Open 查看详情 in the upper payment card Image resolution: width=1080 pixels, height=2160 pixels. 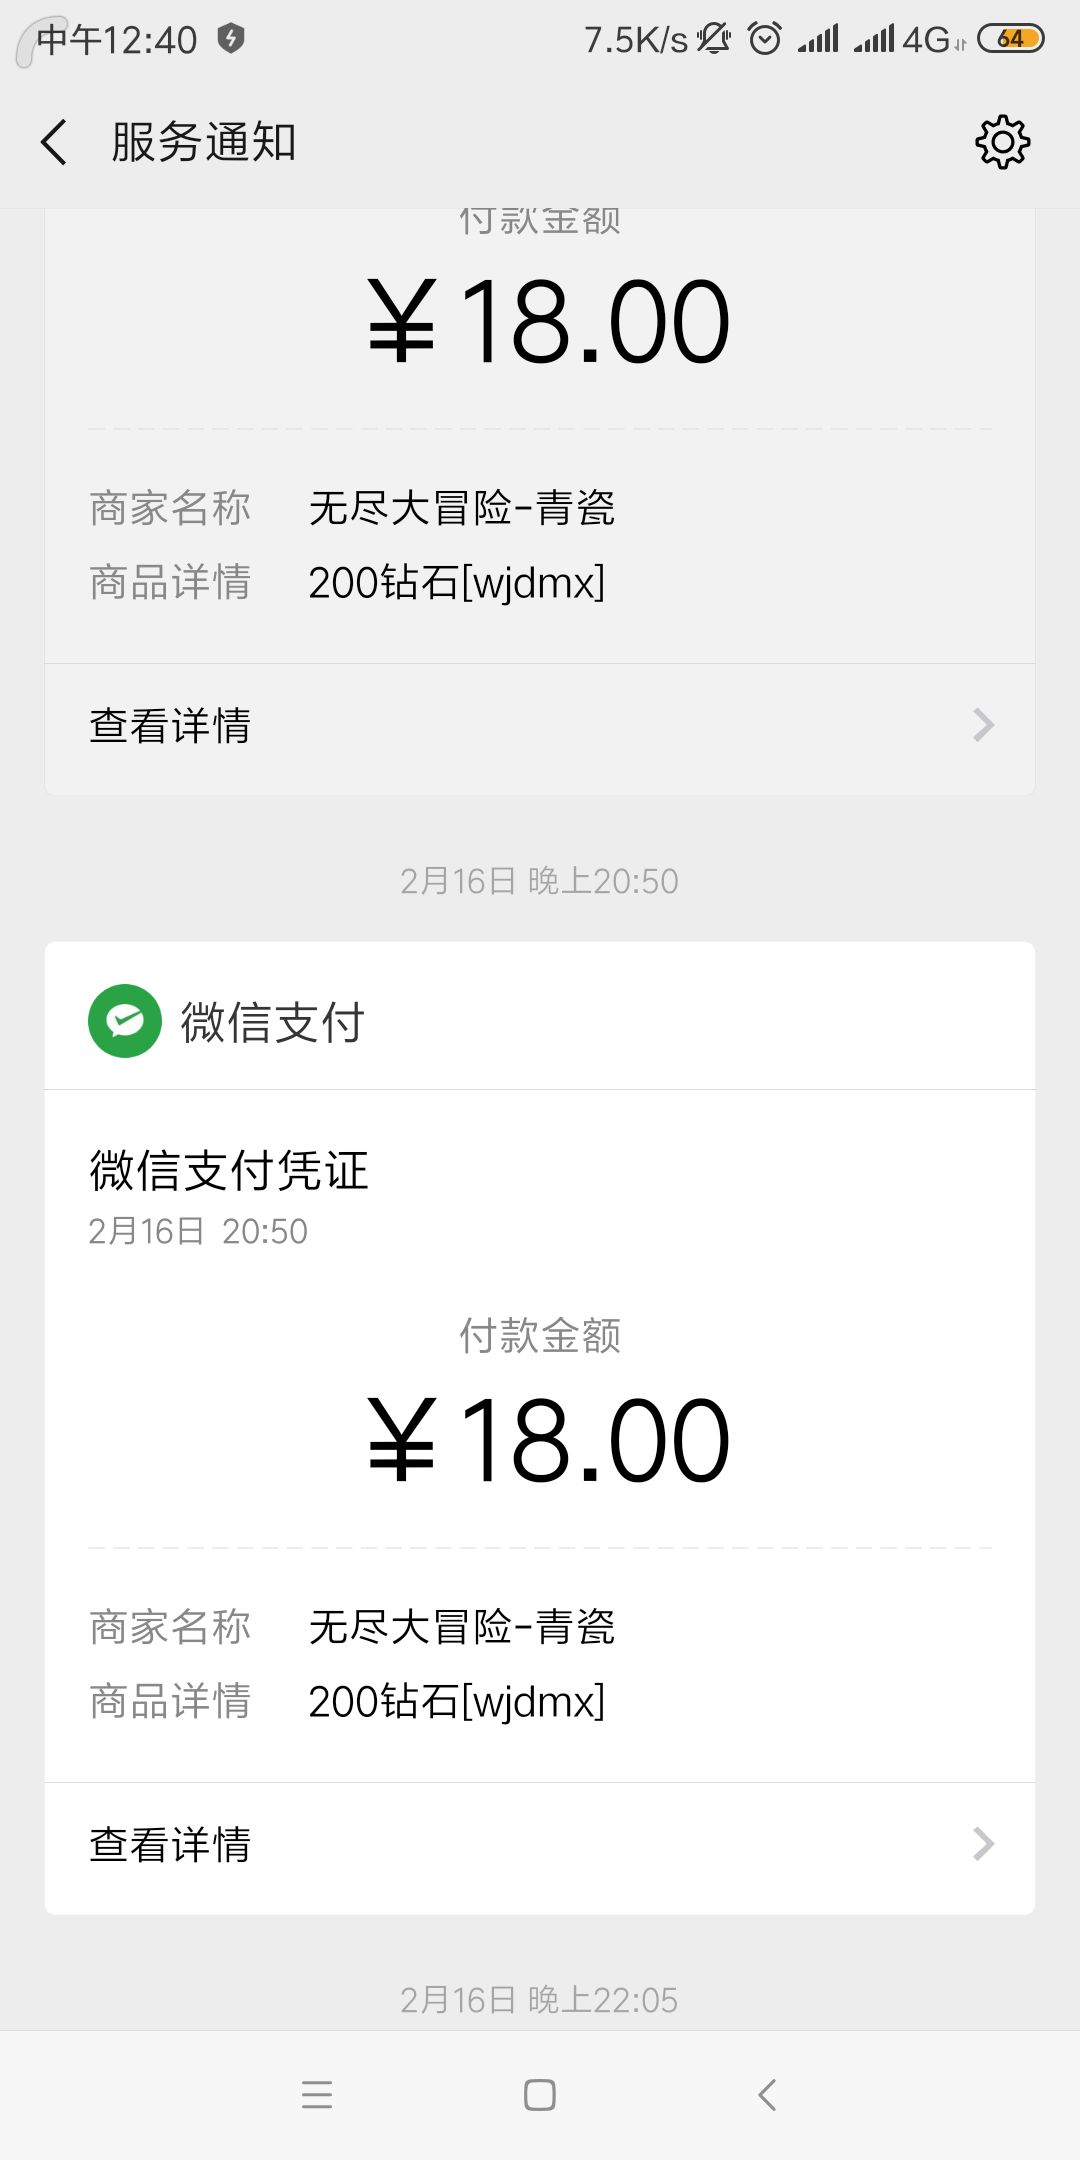(170, 726)
